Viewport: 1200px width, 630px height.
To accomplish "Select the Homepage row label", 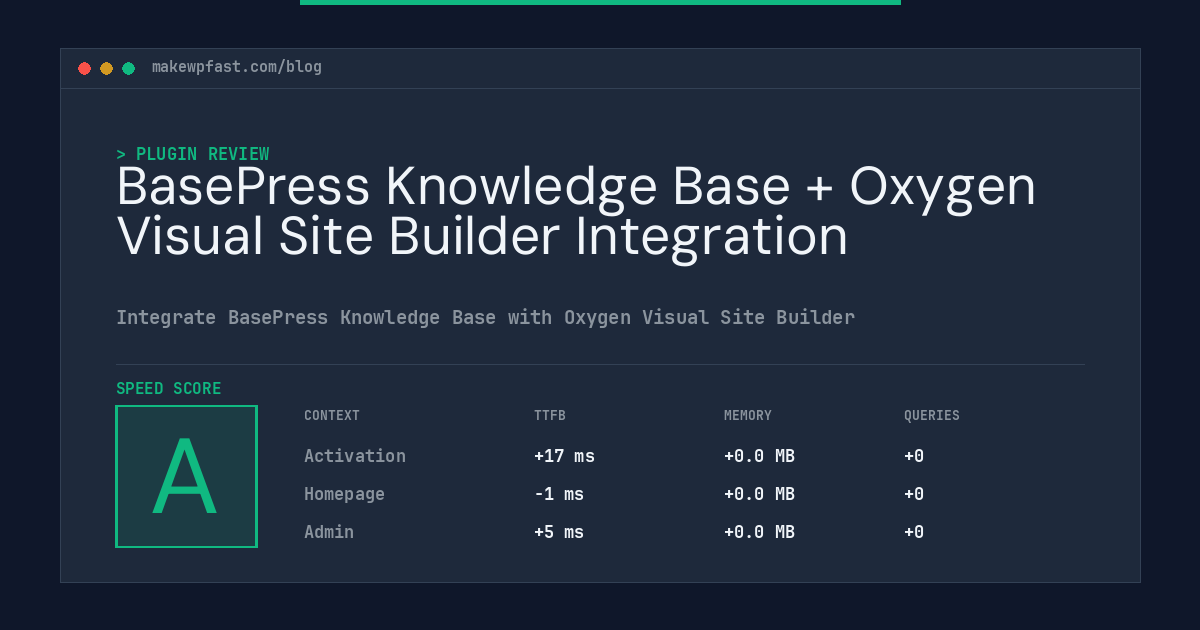I will point(344,494).
